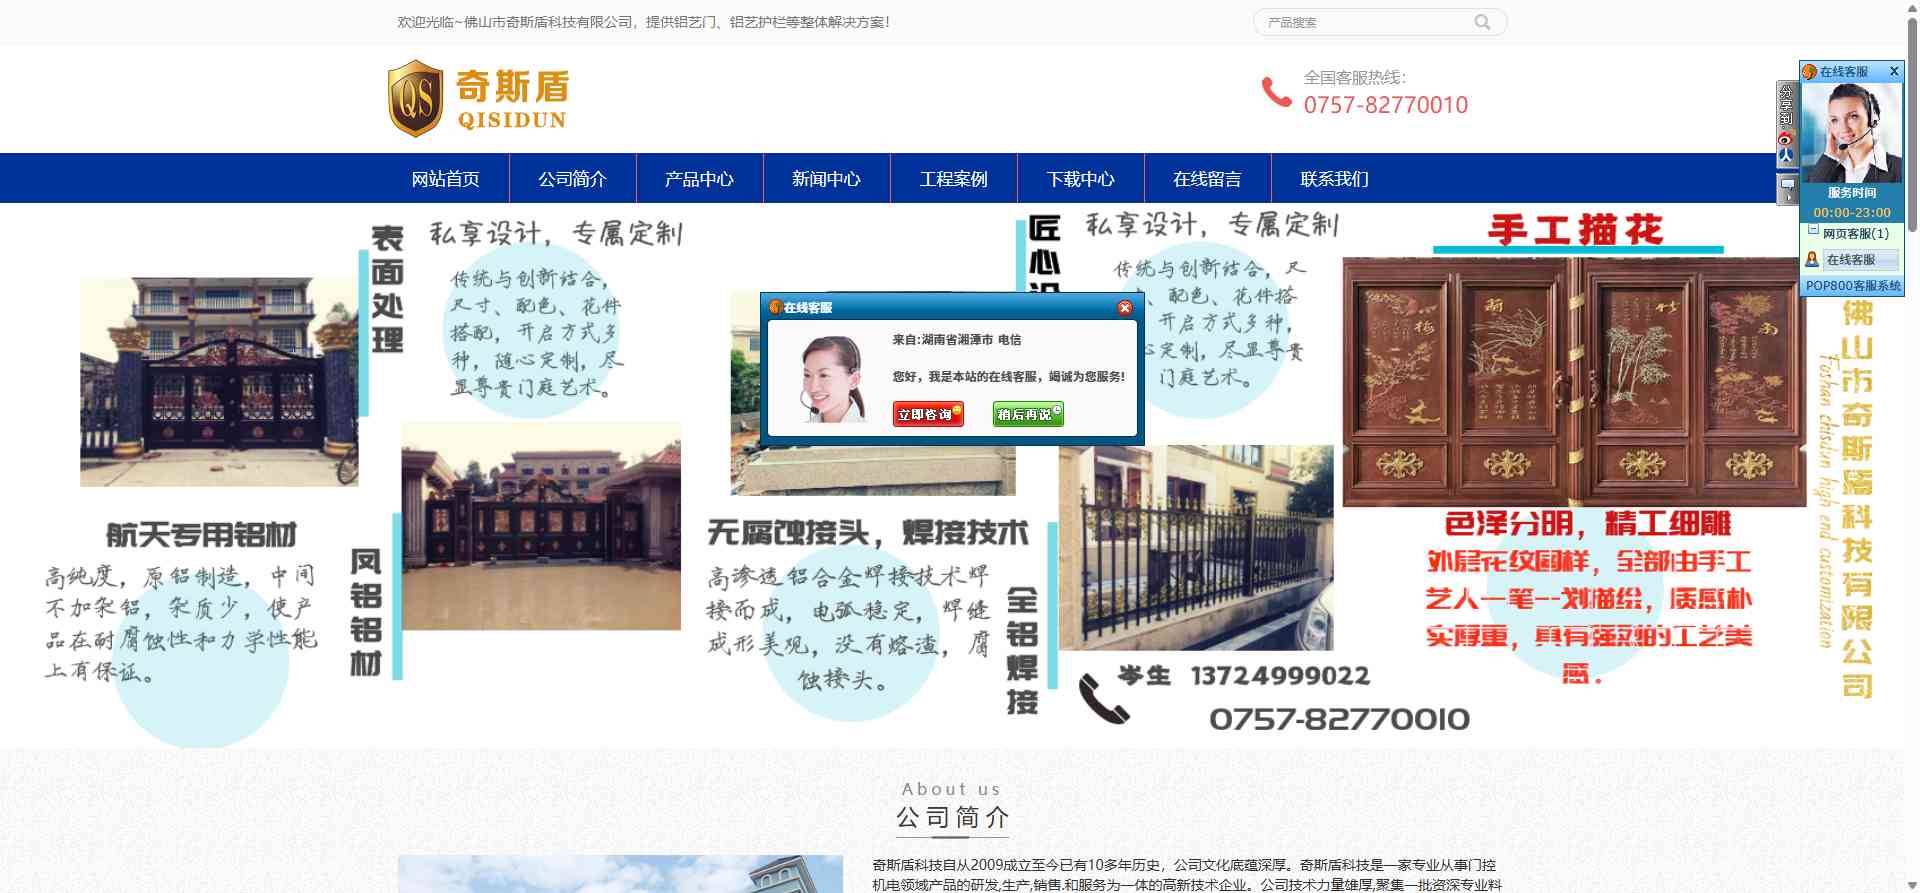Click the 在线客服 agent link
The width and height of the screenshot is (1920, 893).
click(x=1851, y=260)
